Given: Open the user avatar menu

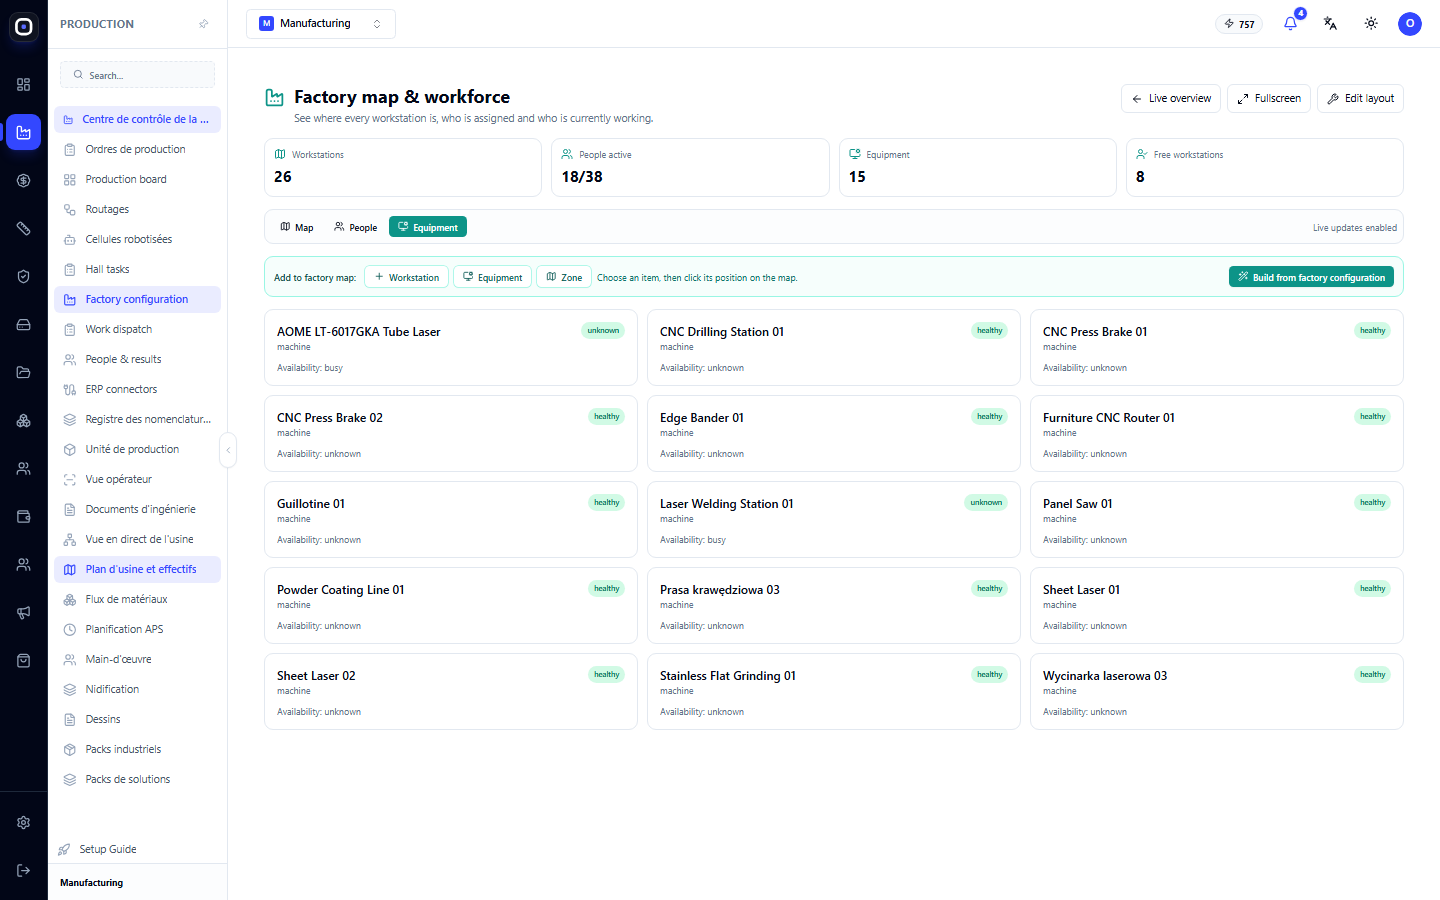Looking at the screenshot, I should 1410,24.
